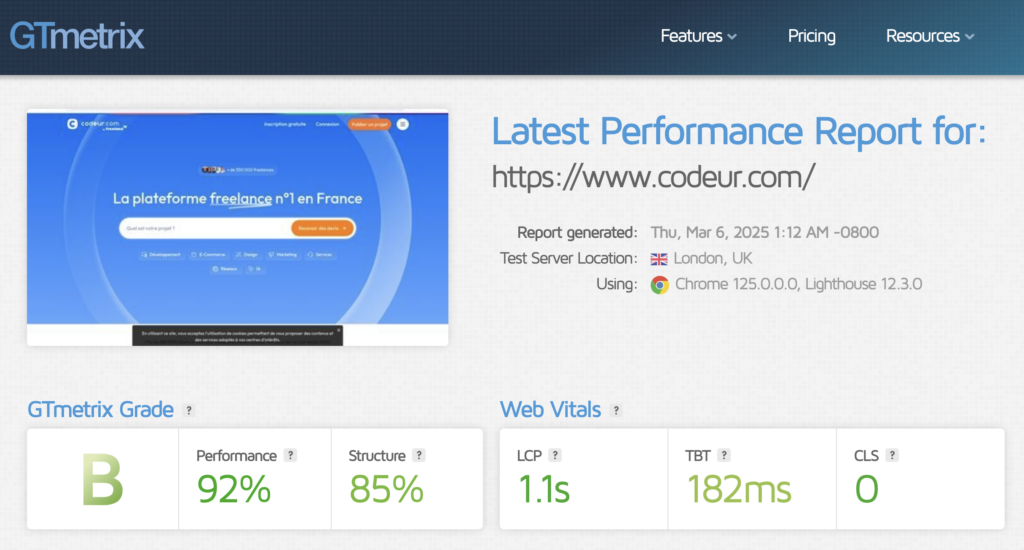1024x550 pixels.
Task: Click the help icon beside Web Vitals
Action: point(616,410)
